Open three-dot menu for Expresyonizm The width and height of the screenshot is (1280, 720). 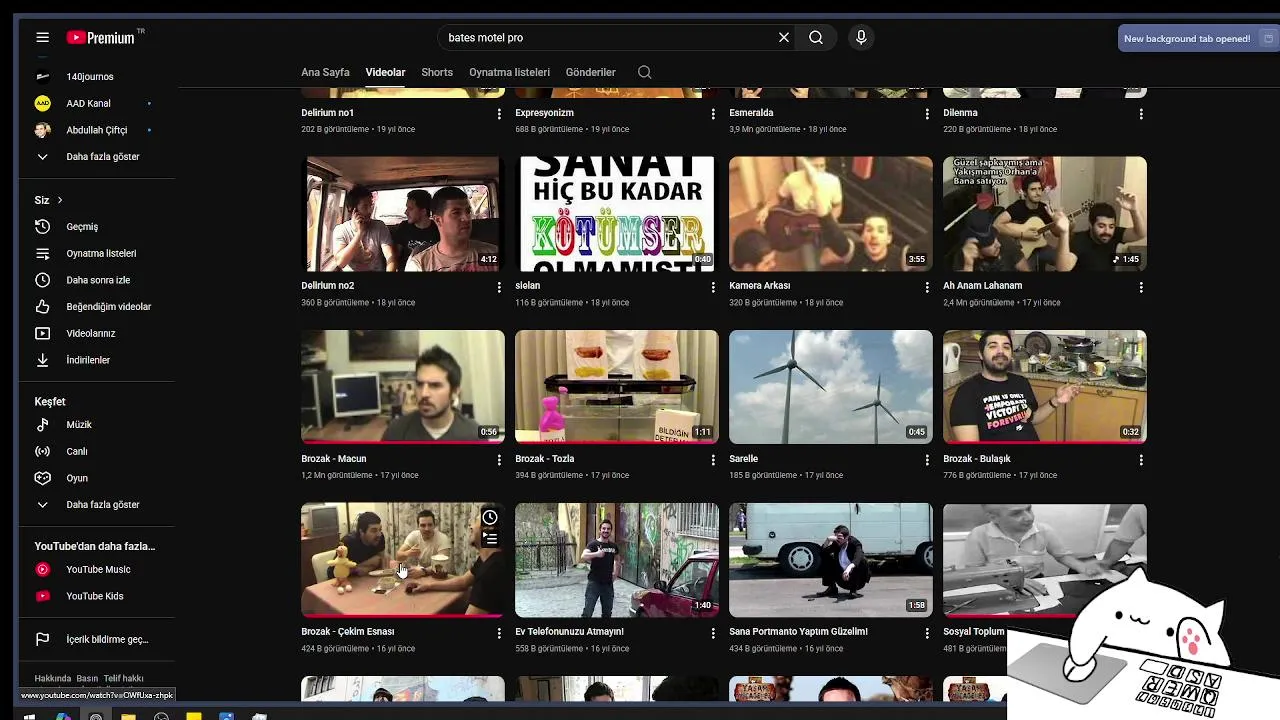click(x=713, y=114)
